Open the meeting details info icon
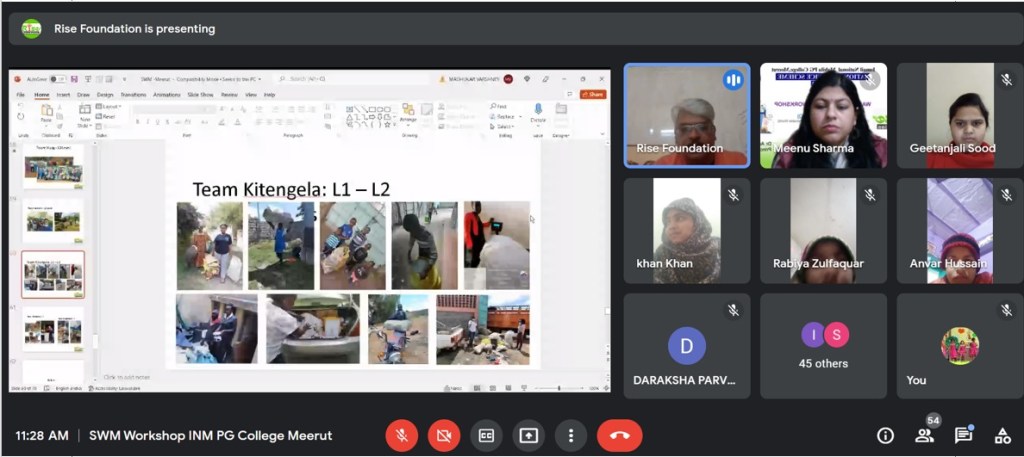The height and width of the screenshot is (457, 1024). 885,435
